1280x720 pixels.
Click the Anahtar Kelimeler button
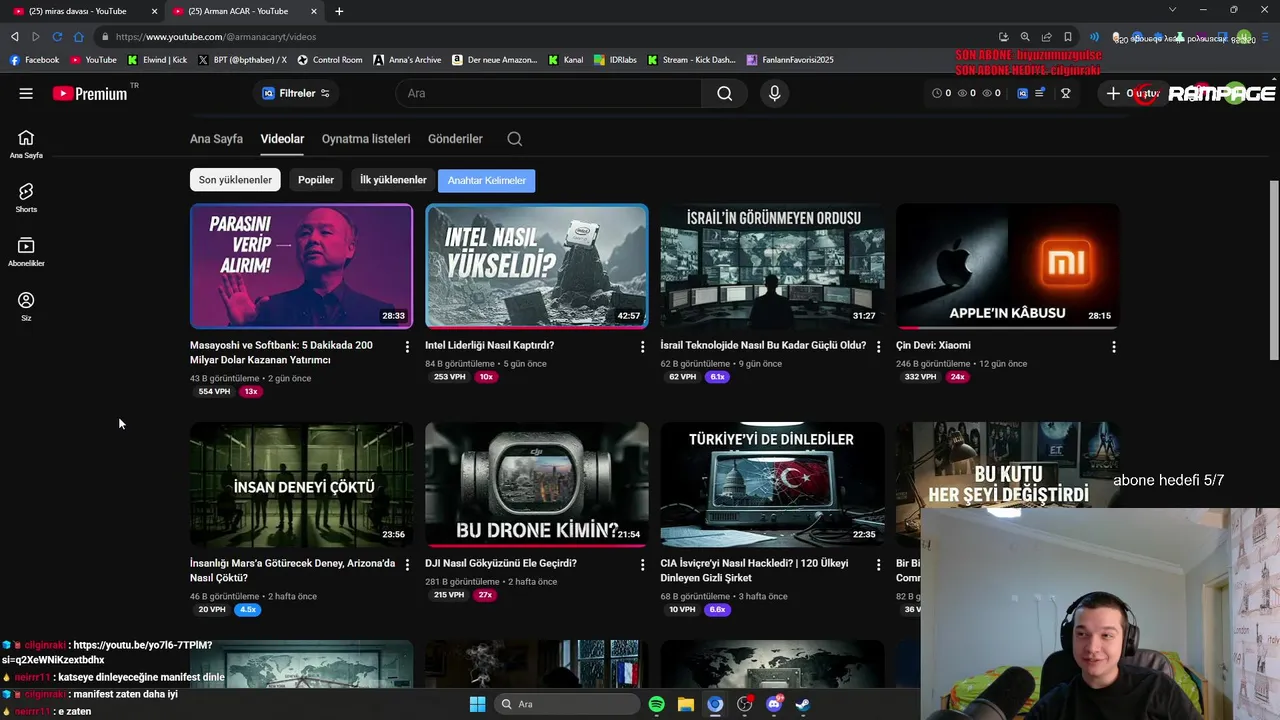tap(487, 181)
